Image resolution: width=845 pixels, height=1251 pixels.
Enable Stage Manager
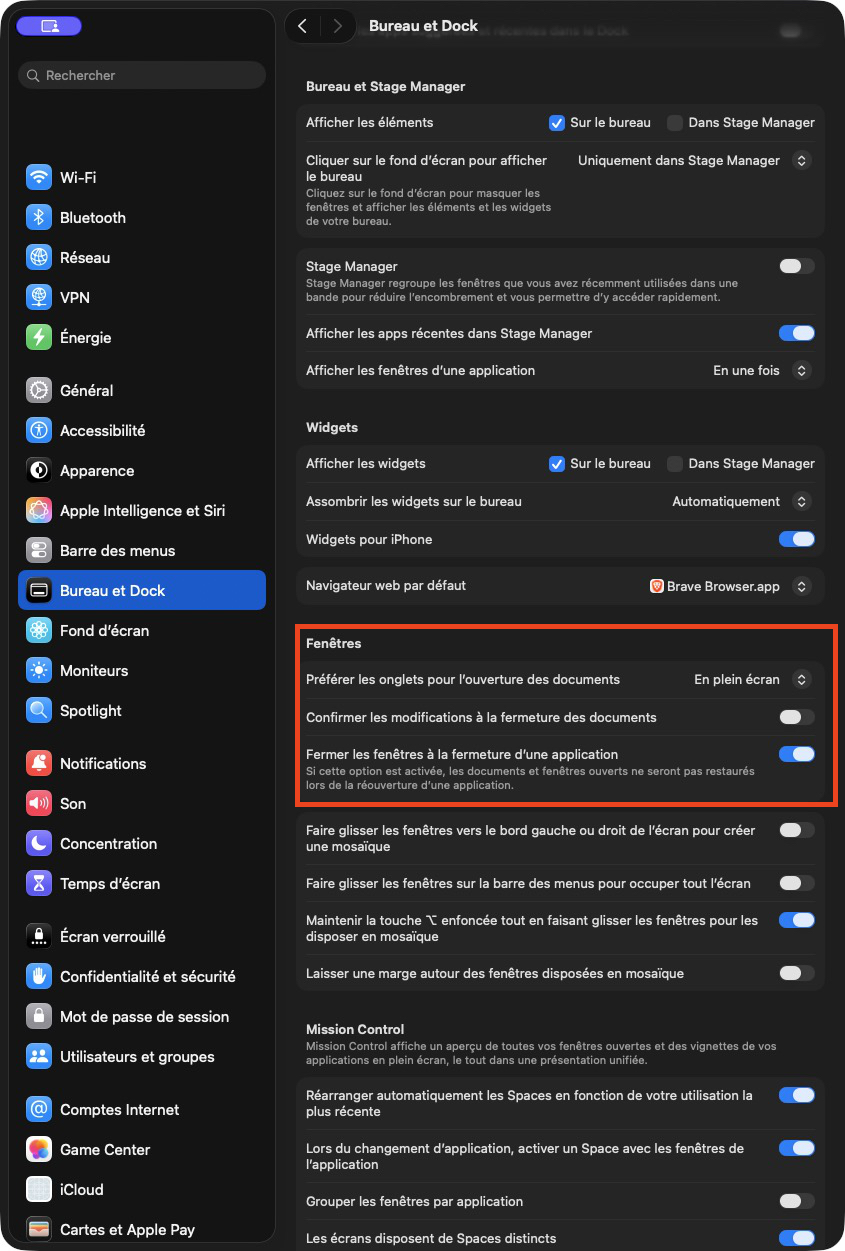pyautogui.click(x=796, y=266)
